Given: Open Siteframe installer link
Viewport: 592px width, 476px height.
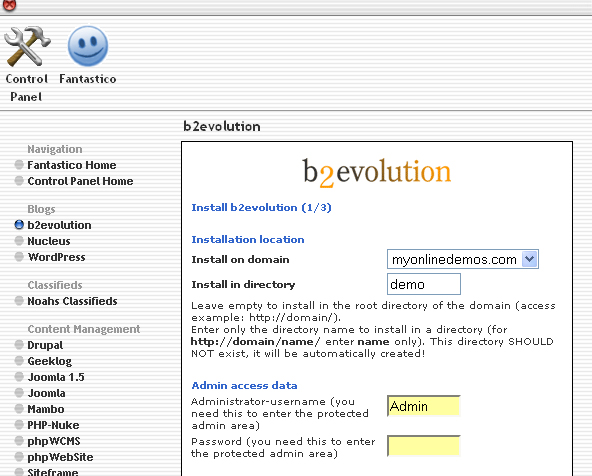Looking at the screenshot, I should coord(52,472).
